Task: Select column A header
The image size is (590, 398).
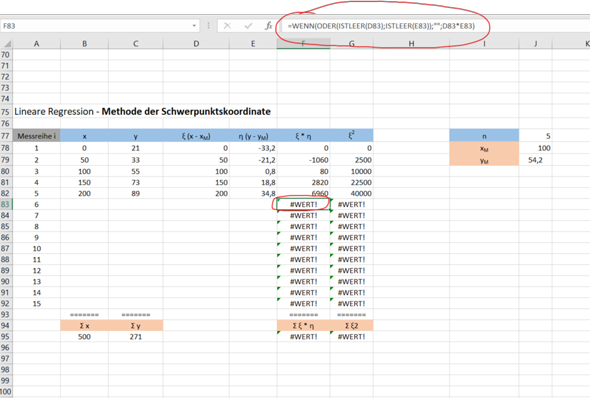Action: pos(36,44)
